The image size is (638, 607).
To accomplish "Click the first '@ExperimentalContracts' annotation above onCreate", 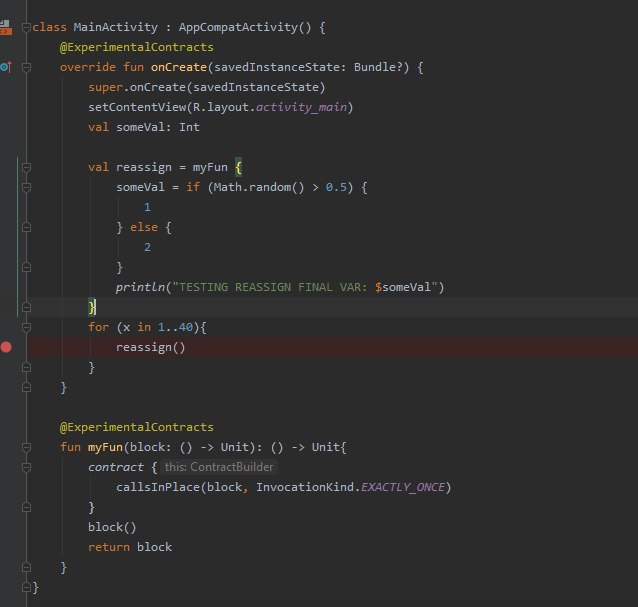I will click(x=137, y=47).
